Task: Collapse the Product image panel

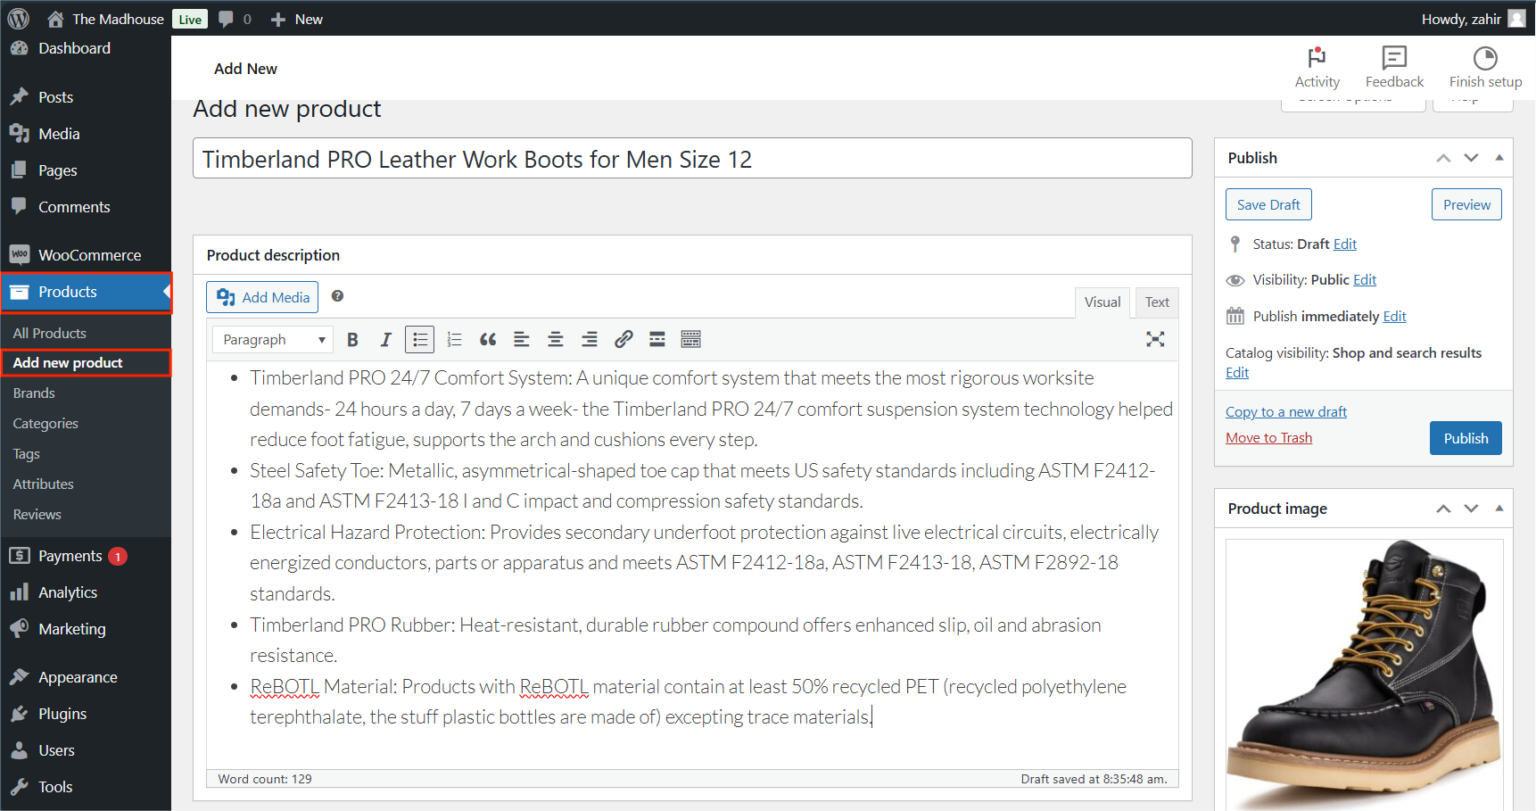Action: 1499,508
